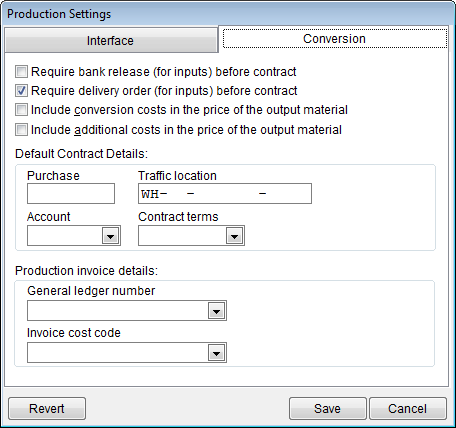Click the Traffic location field

pos(225,193)
